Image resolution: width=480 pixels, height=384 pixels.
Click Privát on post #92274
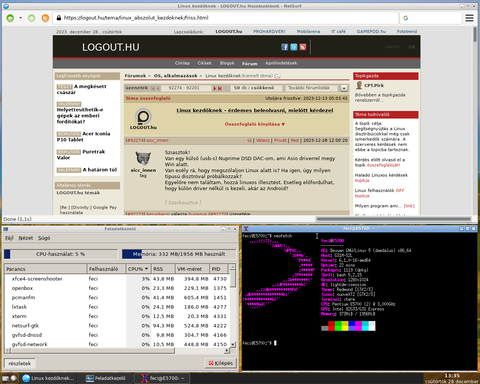280,140
